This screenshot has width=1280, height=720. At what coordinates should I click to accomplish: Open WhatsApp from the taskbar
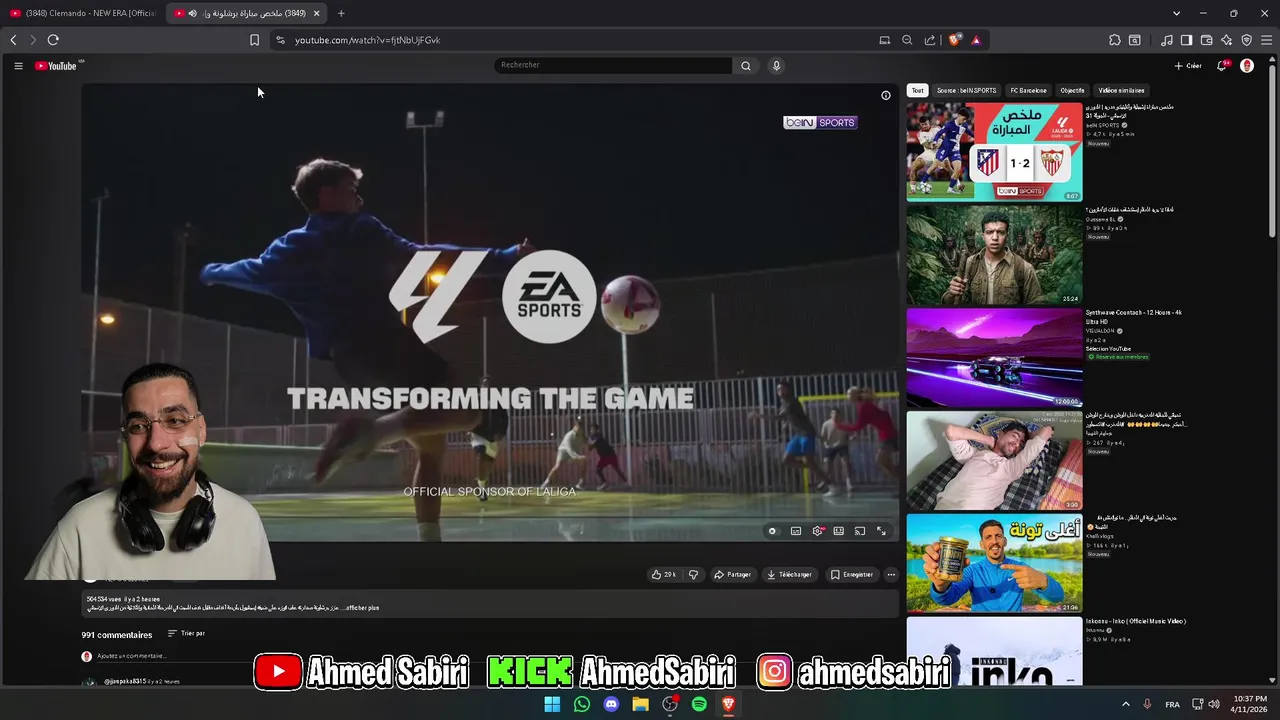point(582,704)
